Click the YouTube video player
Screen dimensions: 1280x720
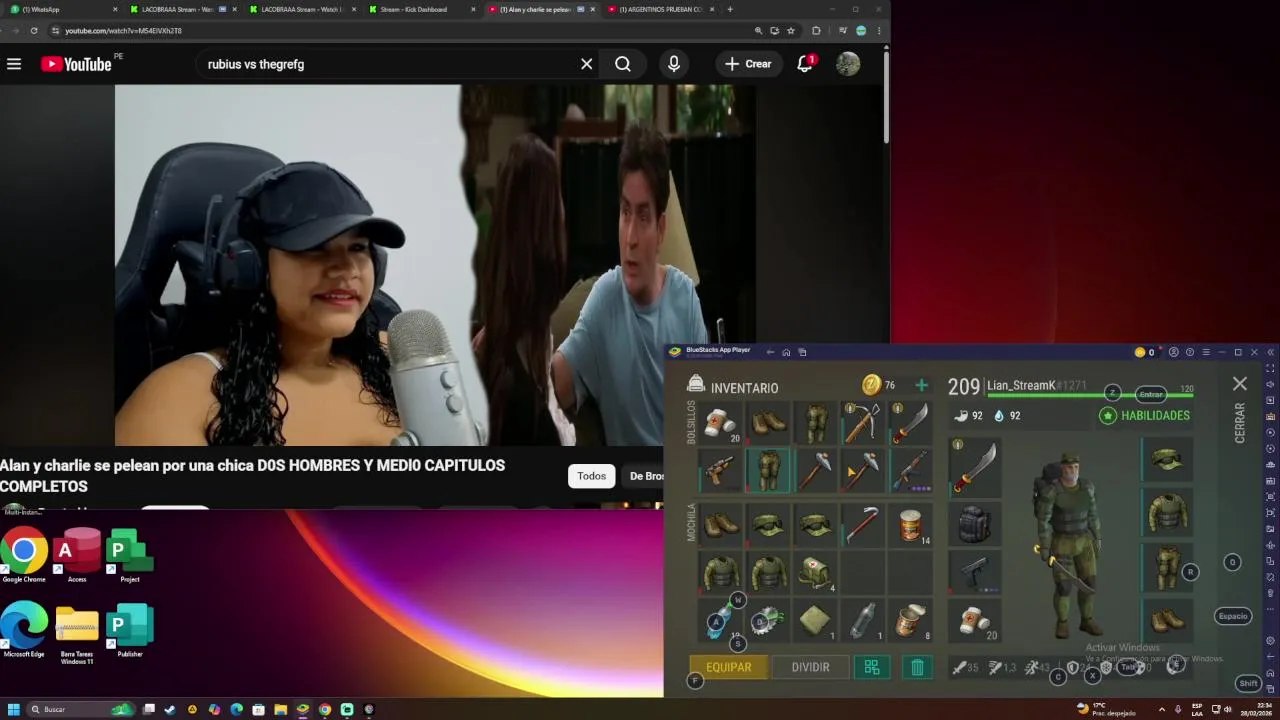(435, 265)
